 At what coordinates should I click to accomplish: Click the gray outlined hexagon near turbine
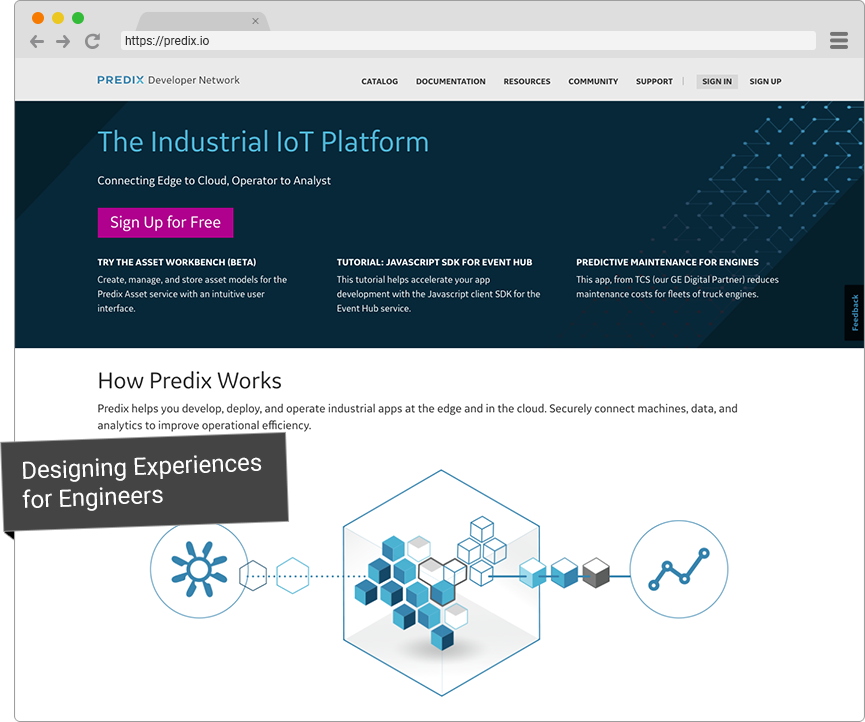point(253,575)
